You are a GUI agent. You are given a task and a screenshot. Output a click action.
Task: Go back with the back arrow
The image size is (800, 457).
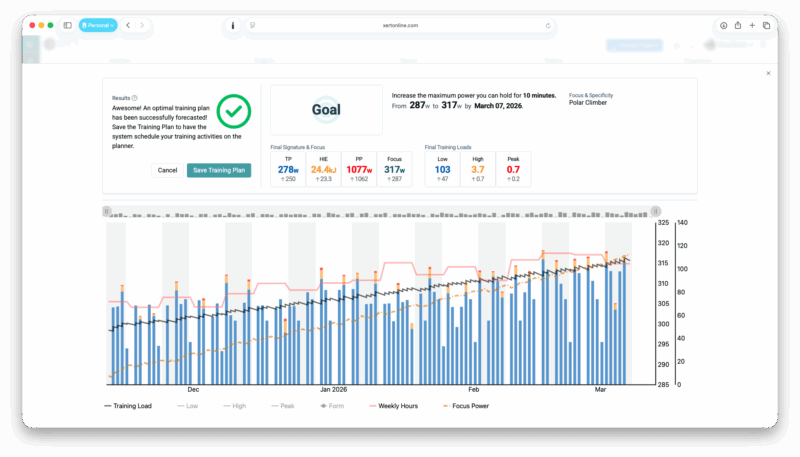click(x=128, y=25)
